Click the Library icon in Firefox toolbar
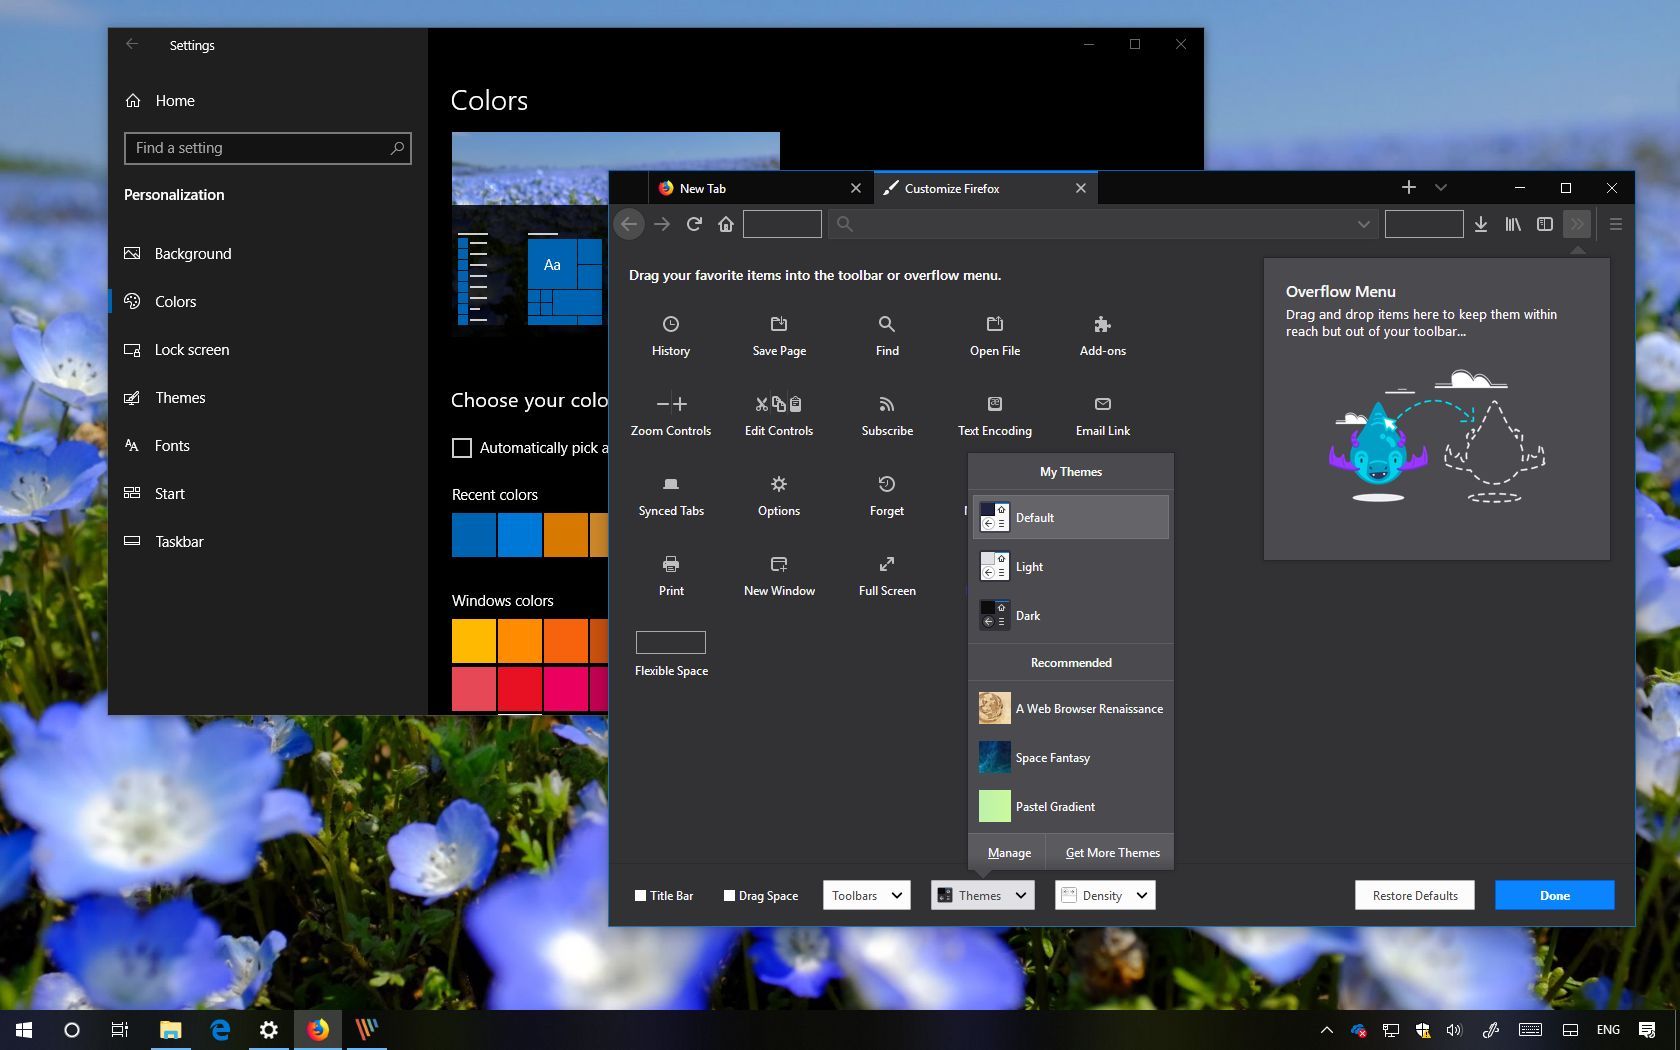The width and height of the screenshot is (1680, 1050). 1513,224
